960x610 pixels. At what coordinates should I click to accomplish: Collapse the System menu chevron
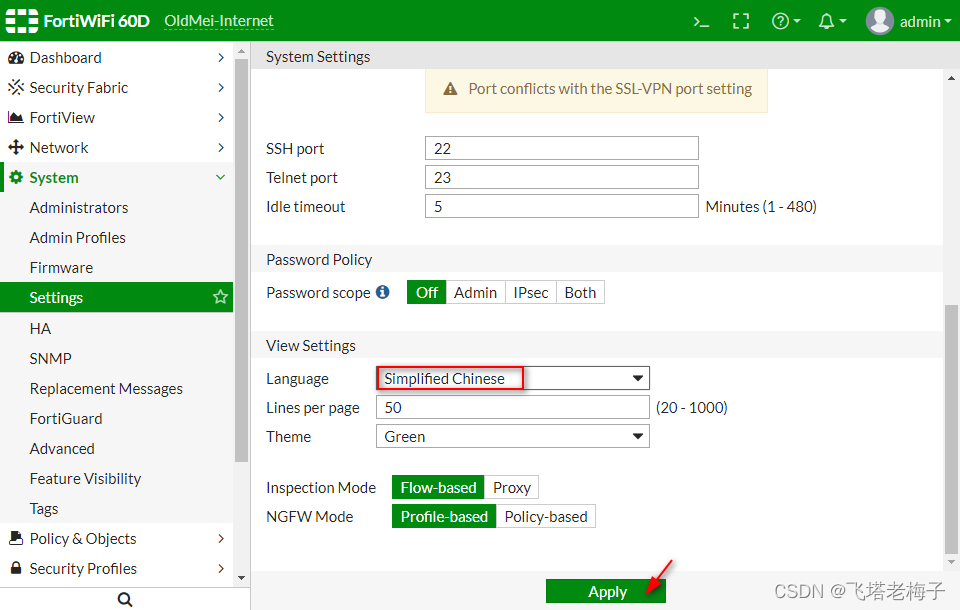[x=221, y=177]
